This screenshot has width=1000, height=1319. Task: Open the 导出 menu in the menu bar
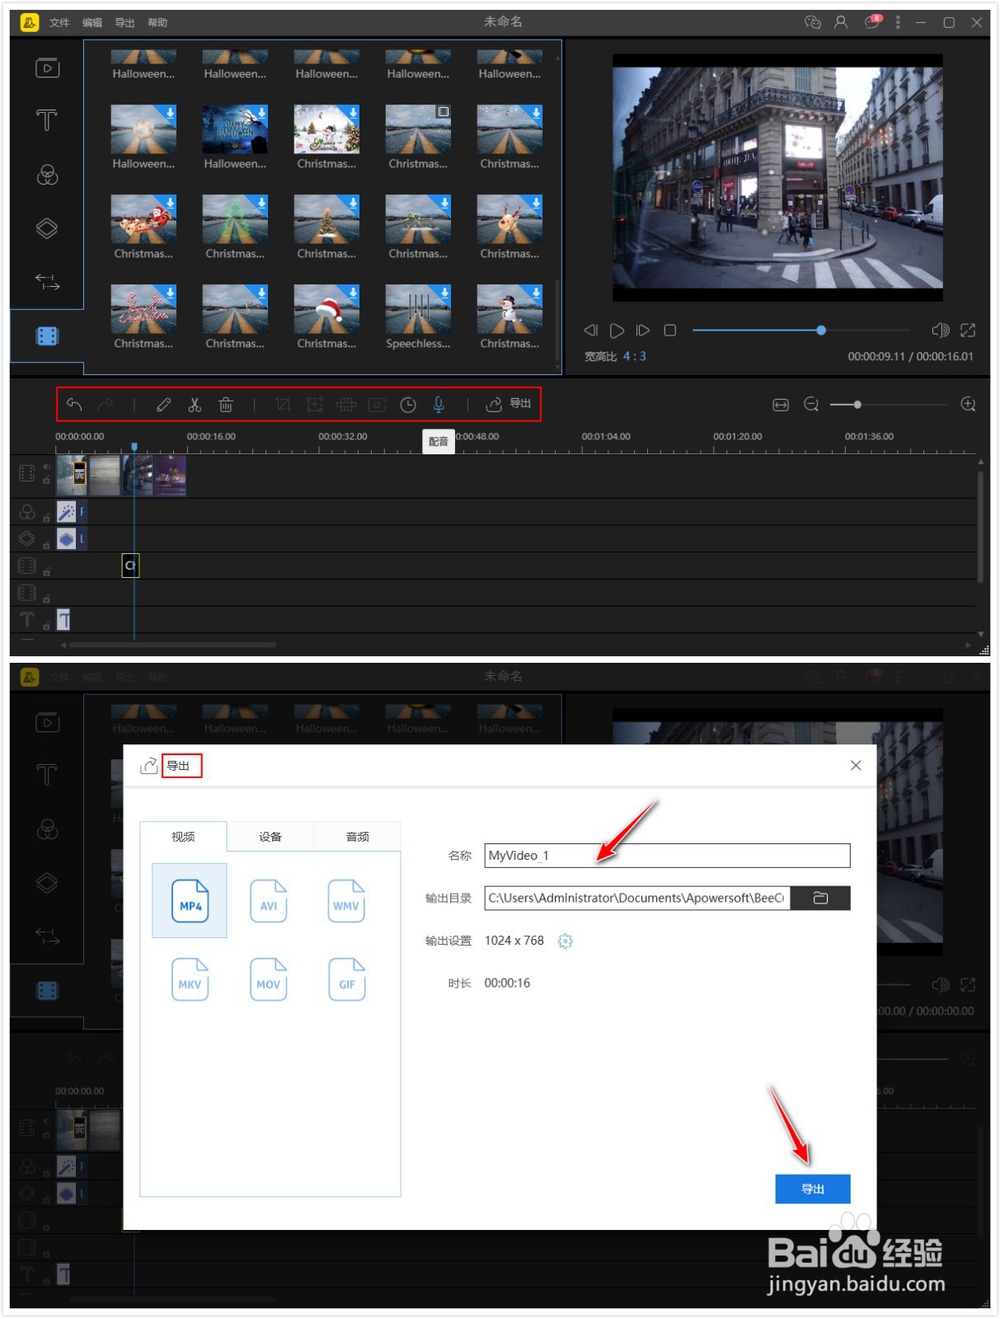[125, 22]
